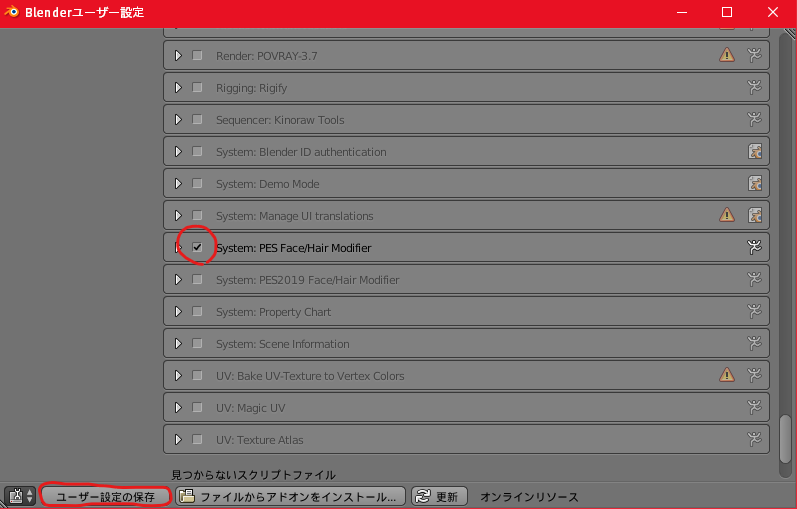Expand UV: Magic UV details
The image size is (797, 509).
pos(178,408)
